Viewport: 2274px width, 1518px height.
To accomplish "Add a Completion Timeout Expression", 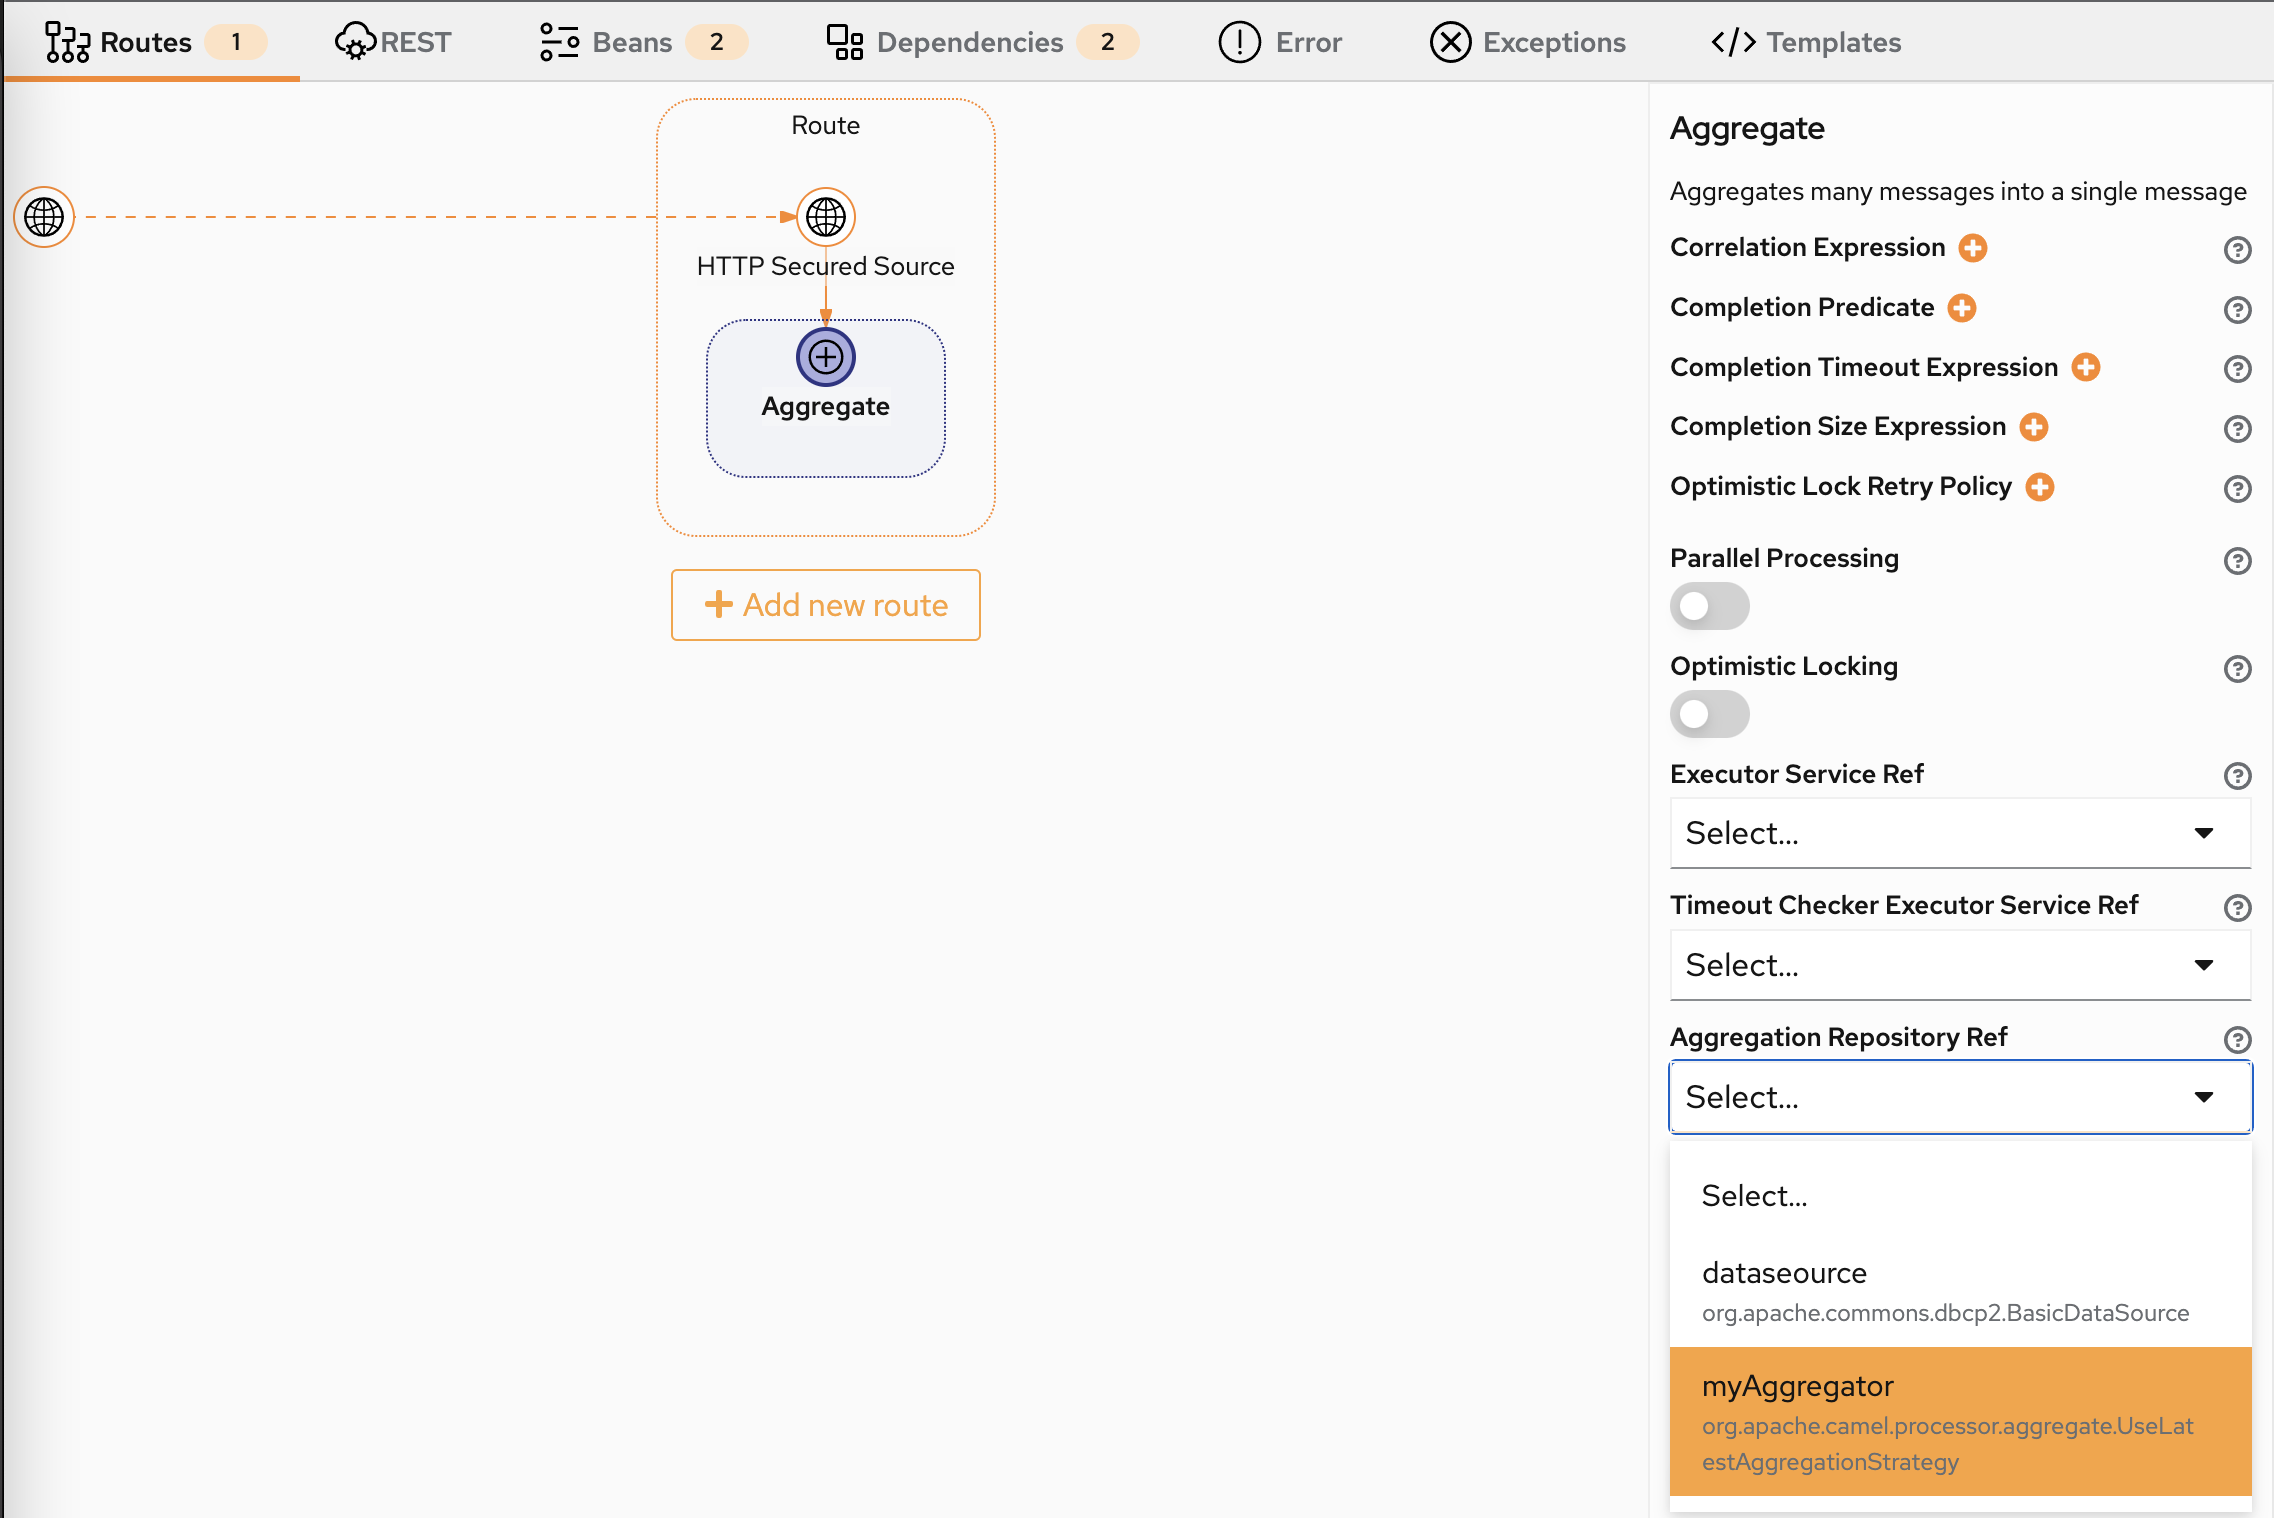I will [x=2087, y=368].
